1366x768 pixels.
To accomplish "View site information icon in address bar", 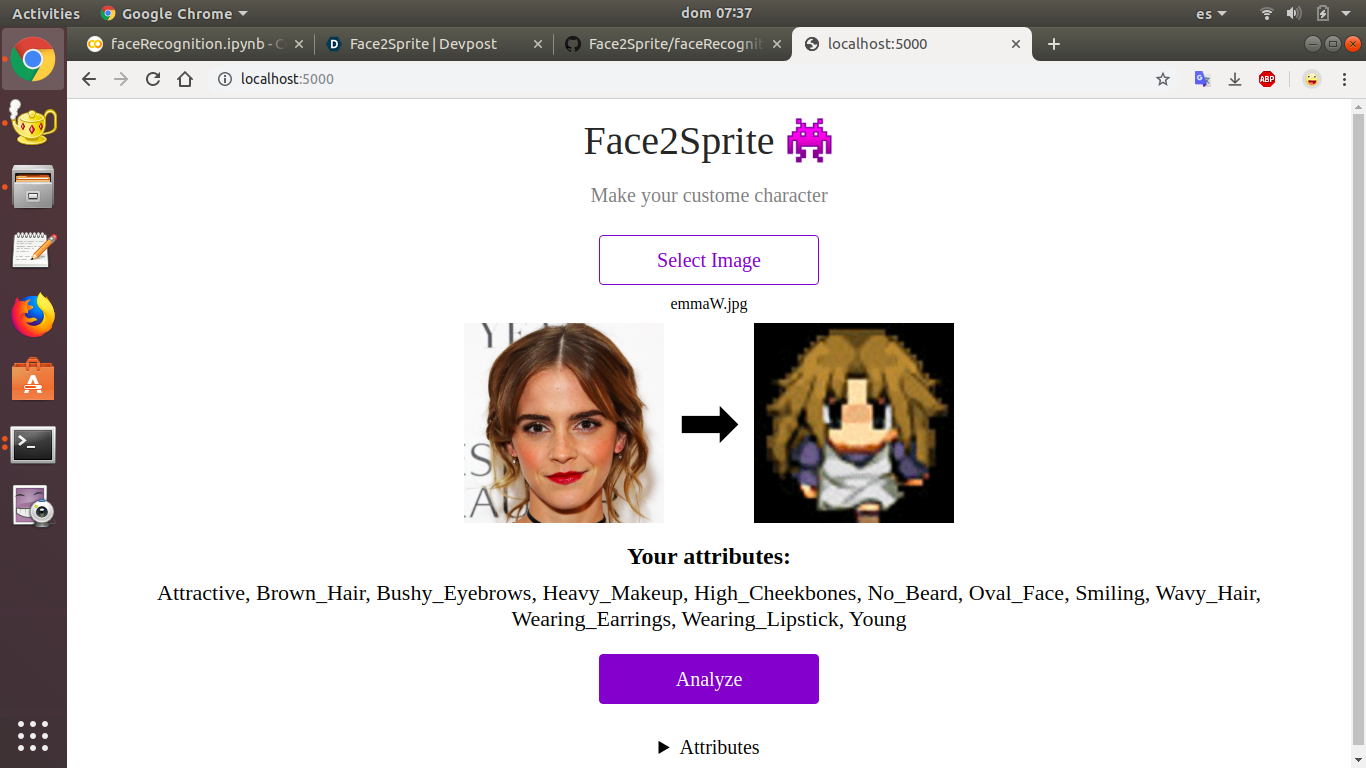I will point(225,79).
